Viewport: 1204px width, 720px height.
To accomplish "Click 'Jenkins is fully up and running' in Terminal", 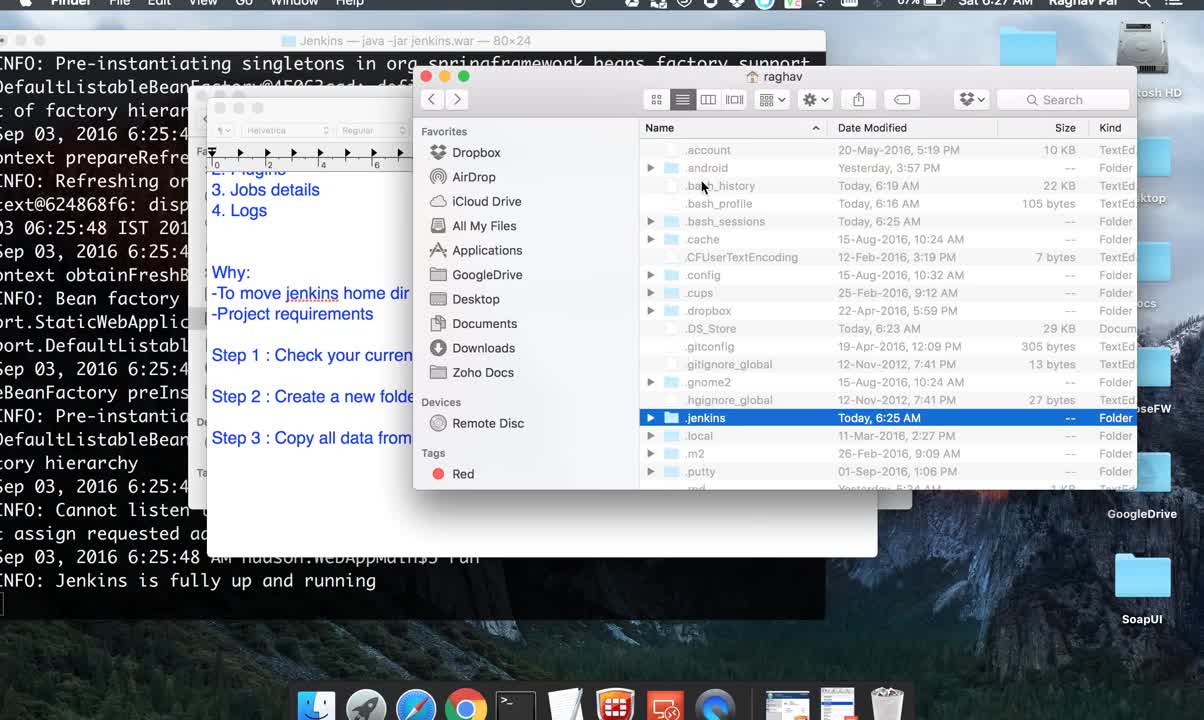I will 216,581.
